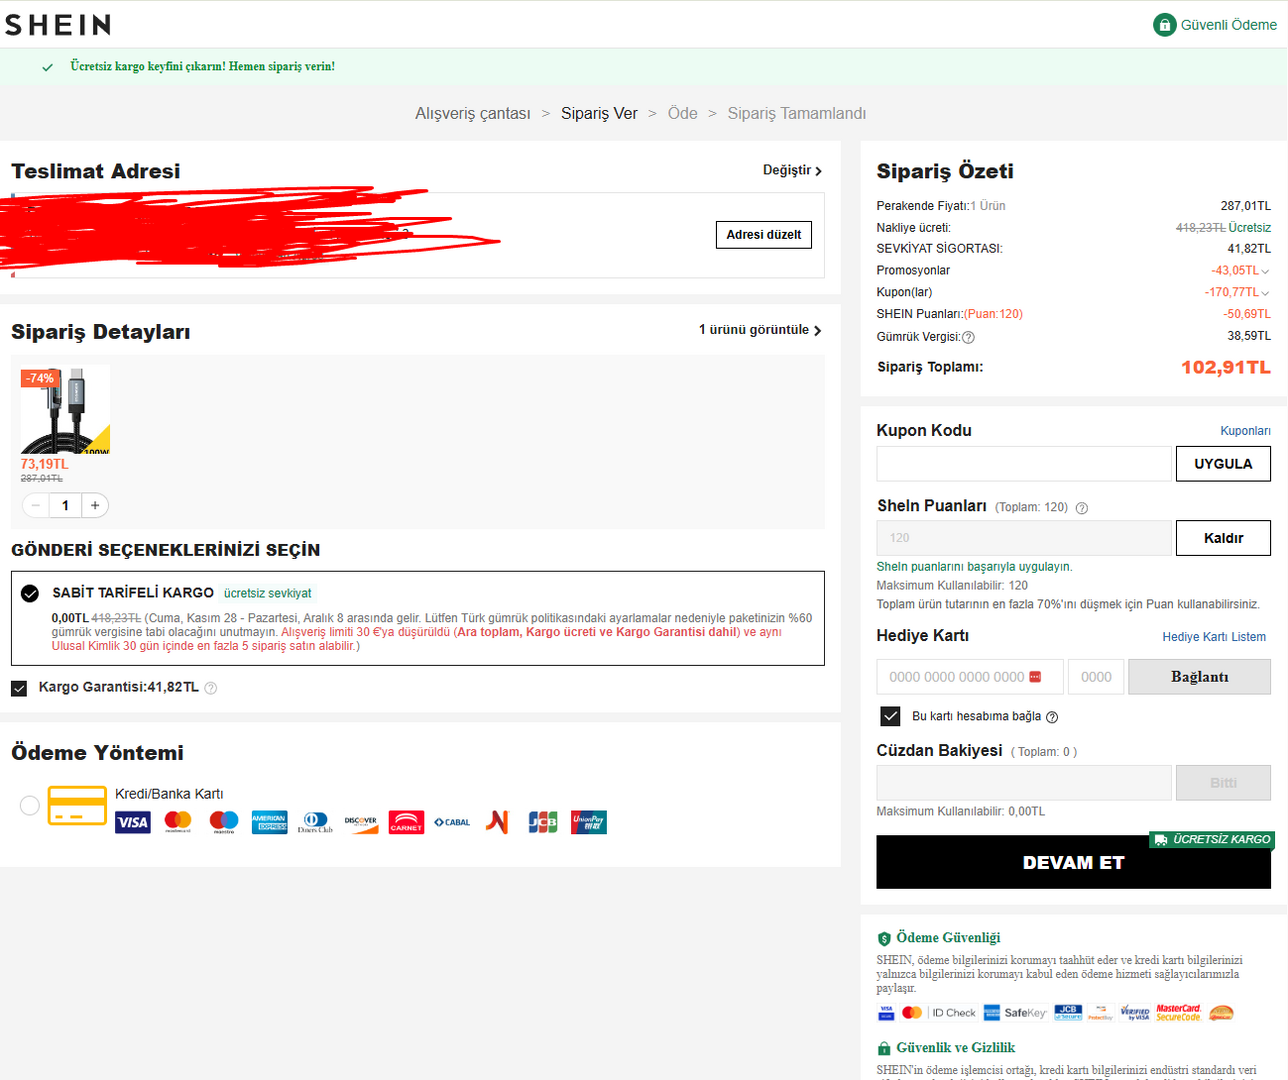This screenshot has width=1288, height=1080.
Task: Click the product quantity field showing 1
Action: click(65, 506)
